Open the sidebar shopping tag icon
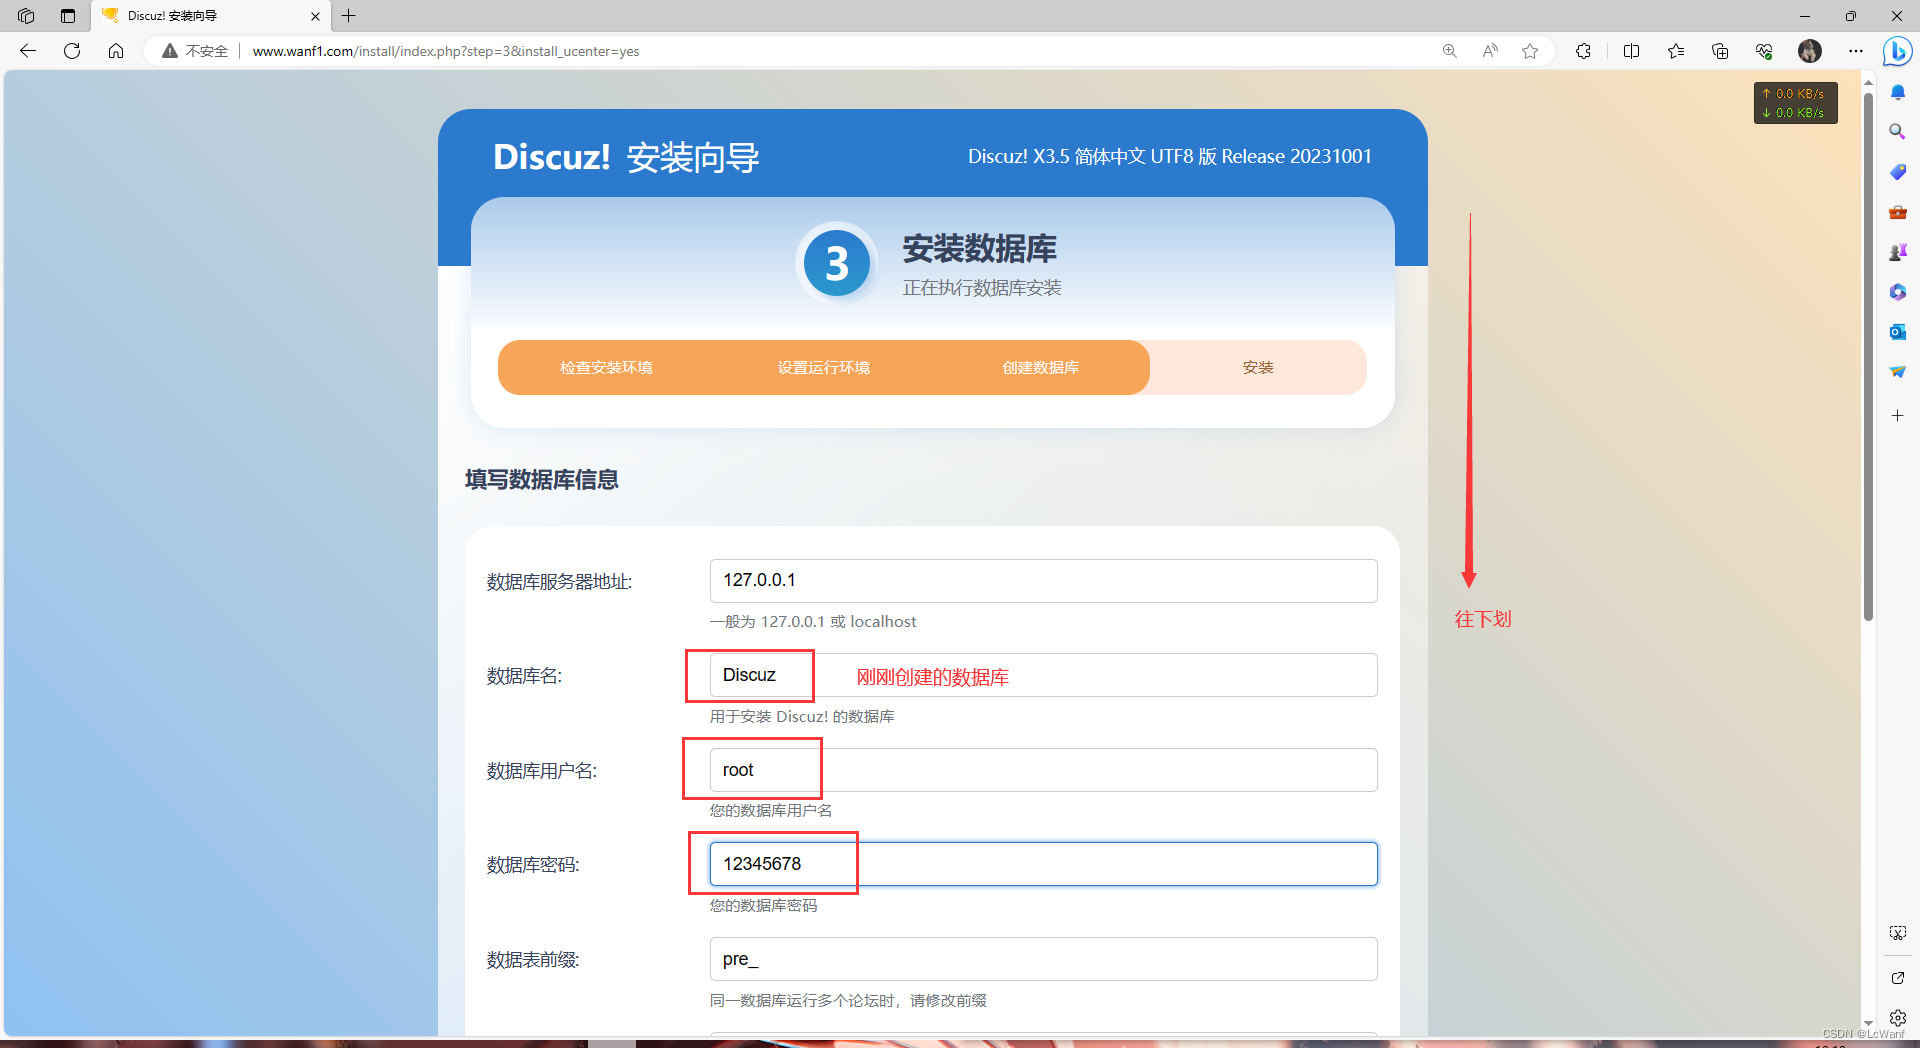This screenshot has height=1048, width=1920. (1897, 172)
